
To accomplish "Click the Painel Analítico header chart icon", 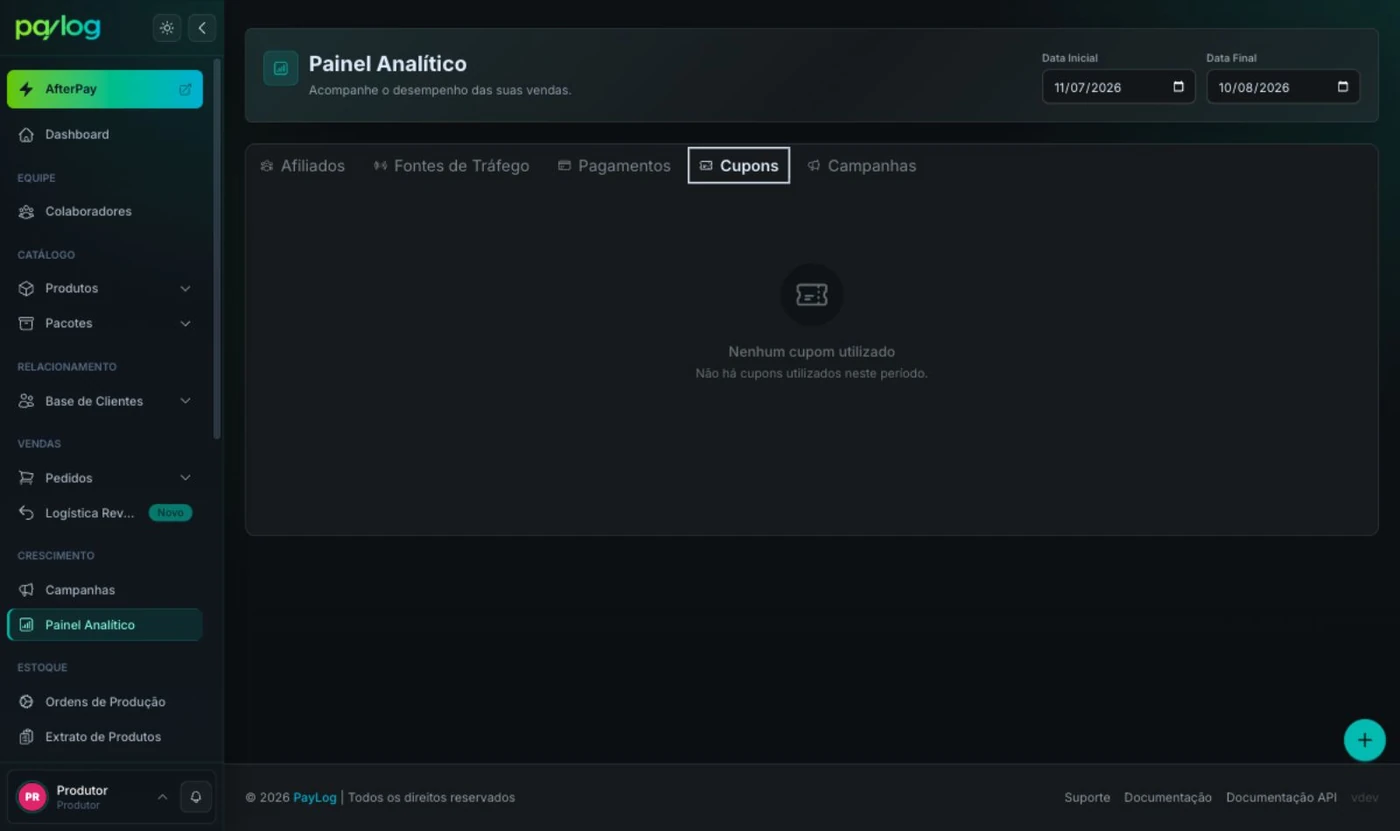I will 281,69.
